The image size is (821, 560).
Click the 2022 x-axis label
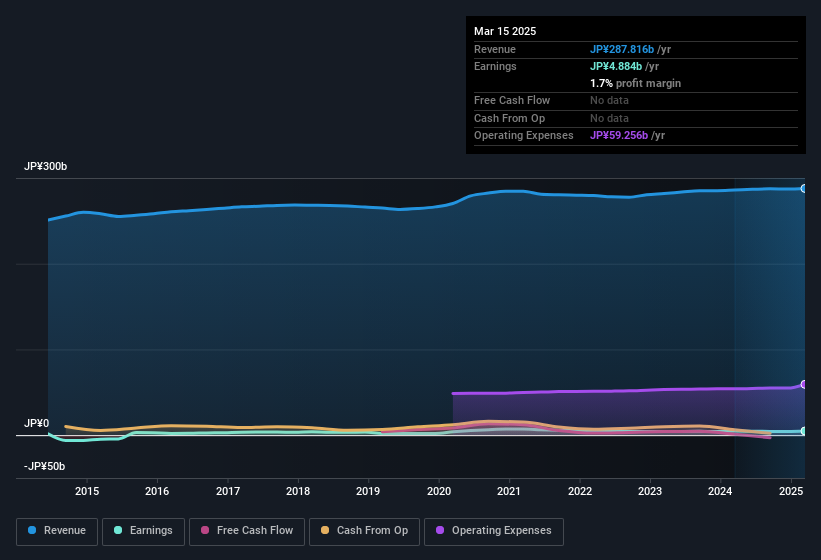coord(580,491)
